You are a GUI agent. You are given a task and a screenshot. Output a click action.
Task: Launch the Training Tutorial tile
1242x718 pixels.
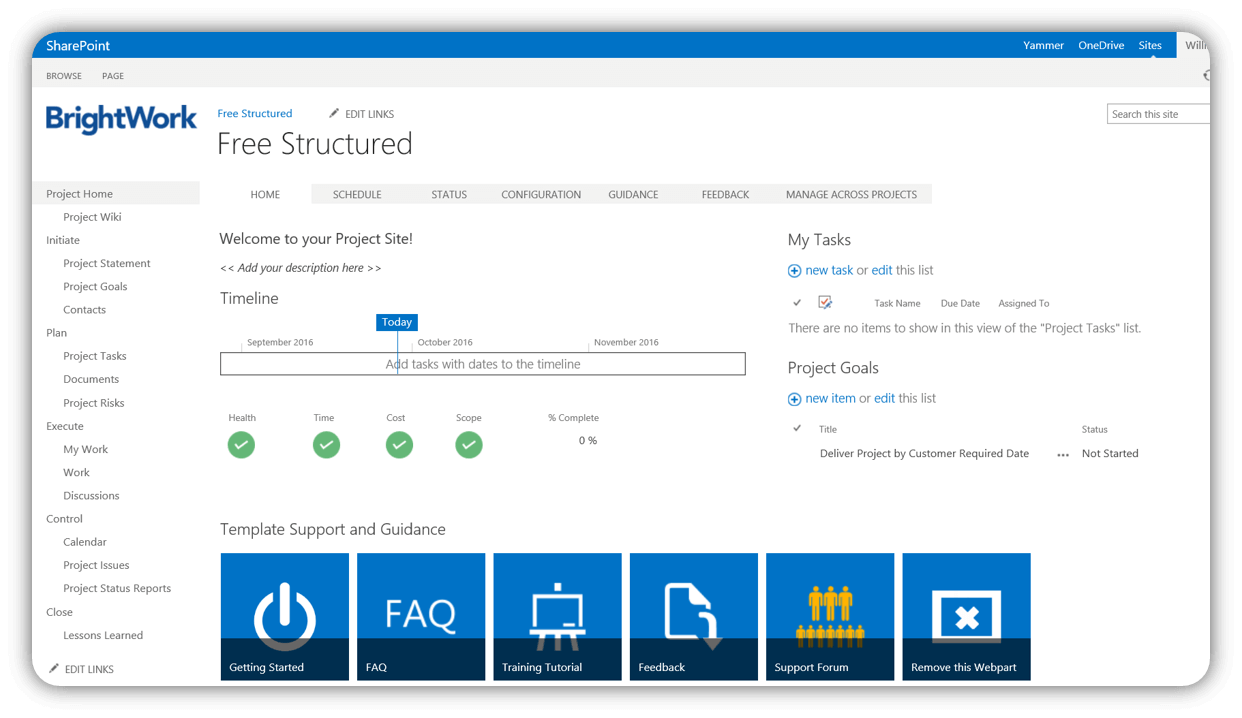pos(557,616)
